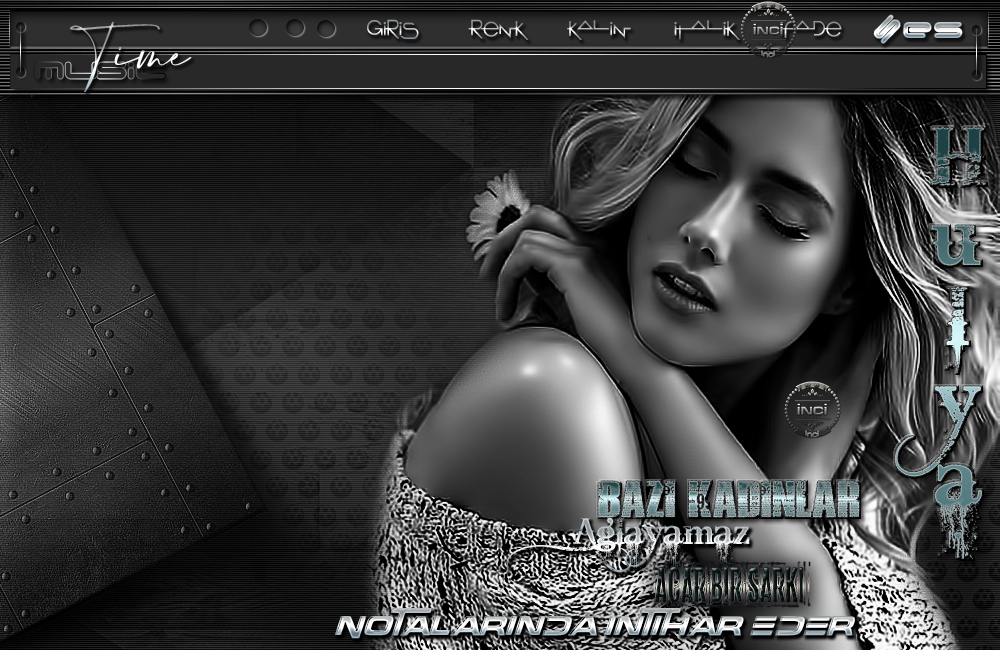Open the Giris menu item
This screenshot has width=1000, height=650.
392,30
